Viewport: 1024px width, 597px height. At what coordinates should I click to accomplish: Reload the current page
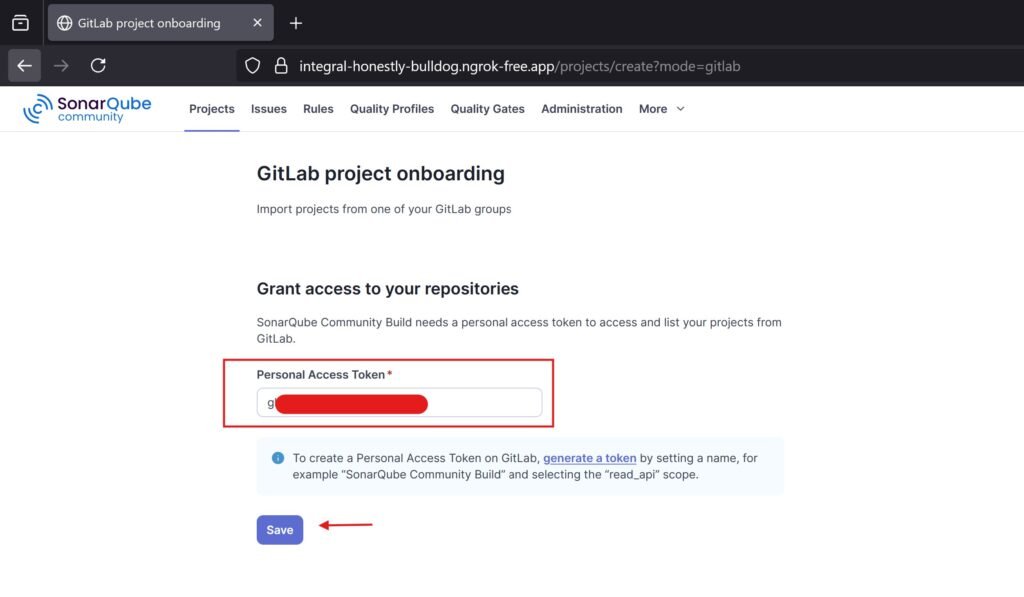click(97, 65)
